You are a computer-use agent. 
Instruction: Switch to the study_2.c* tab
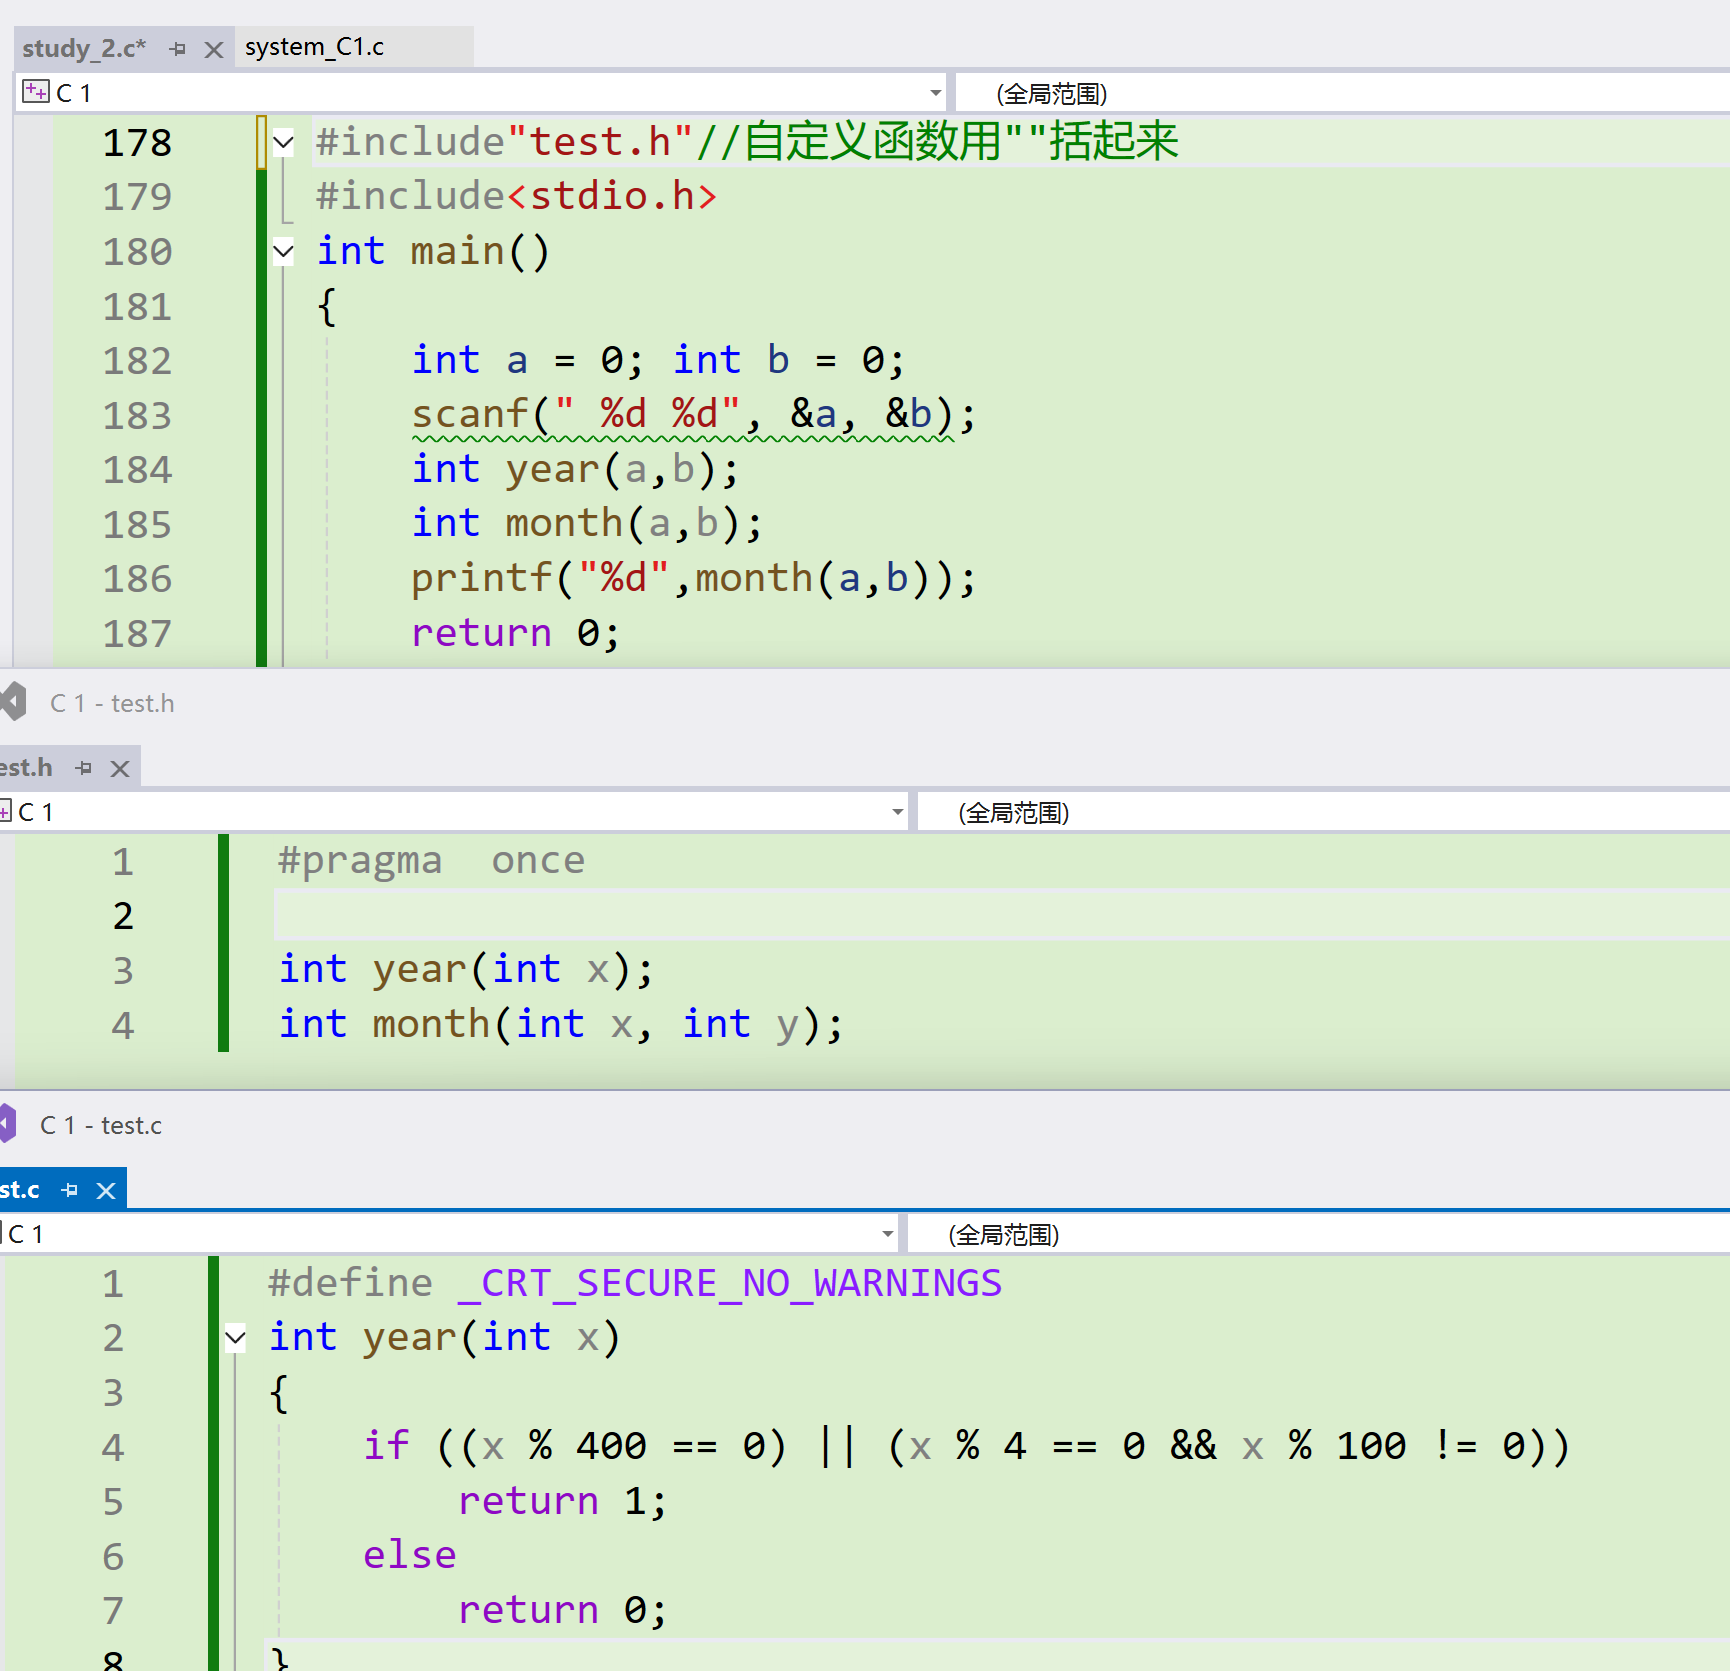coord(84,48)
